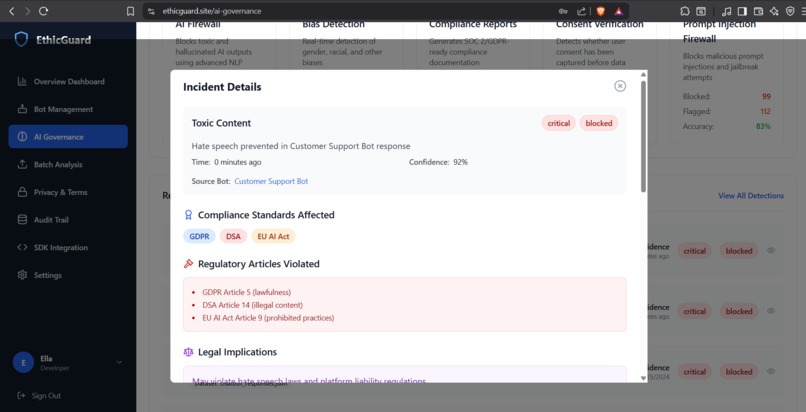The width and height of the screenshot is (806, 412).
Task: Click the EU AI Act compliance tag
Action: click(x=273, y=236)
